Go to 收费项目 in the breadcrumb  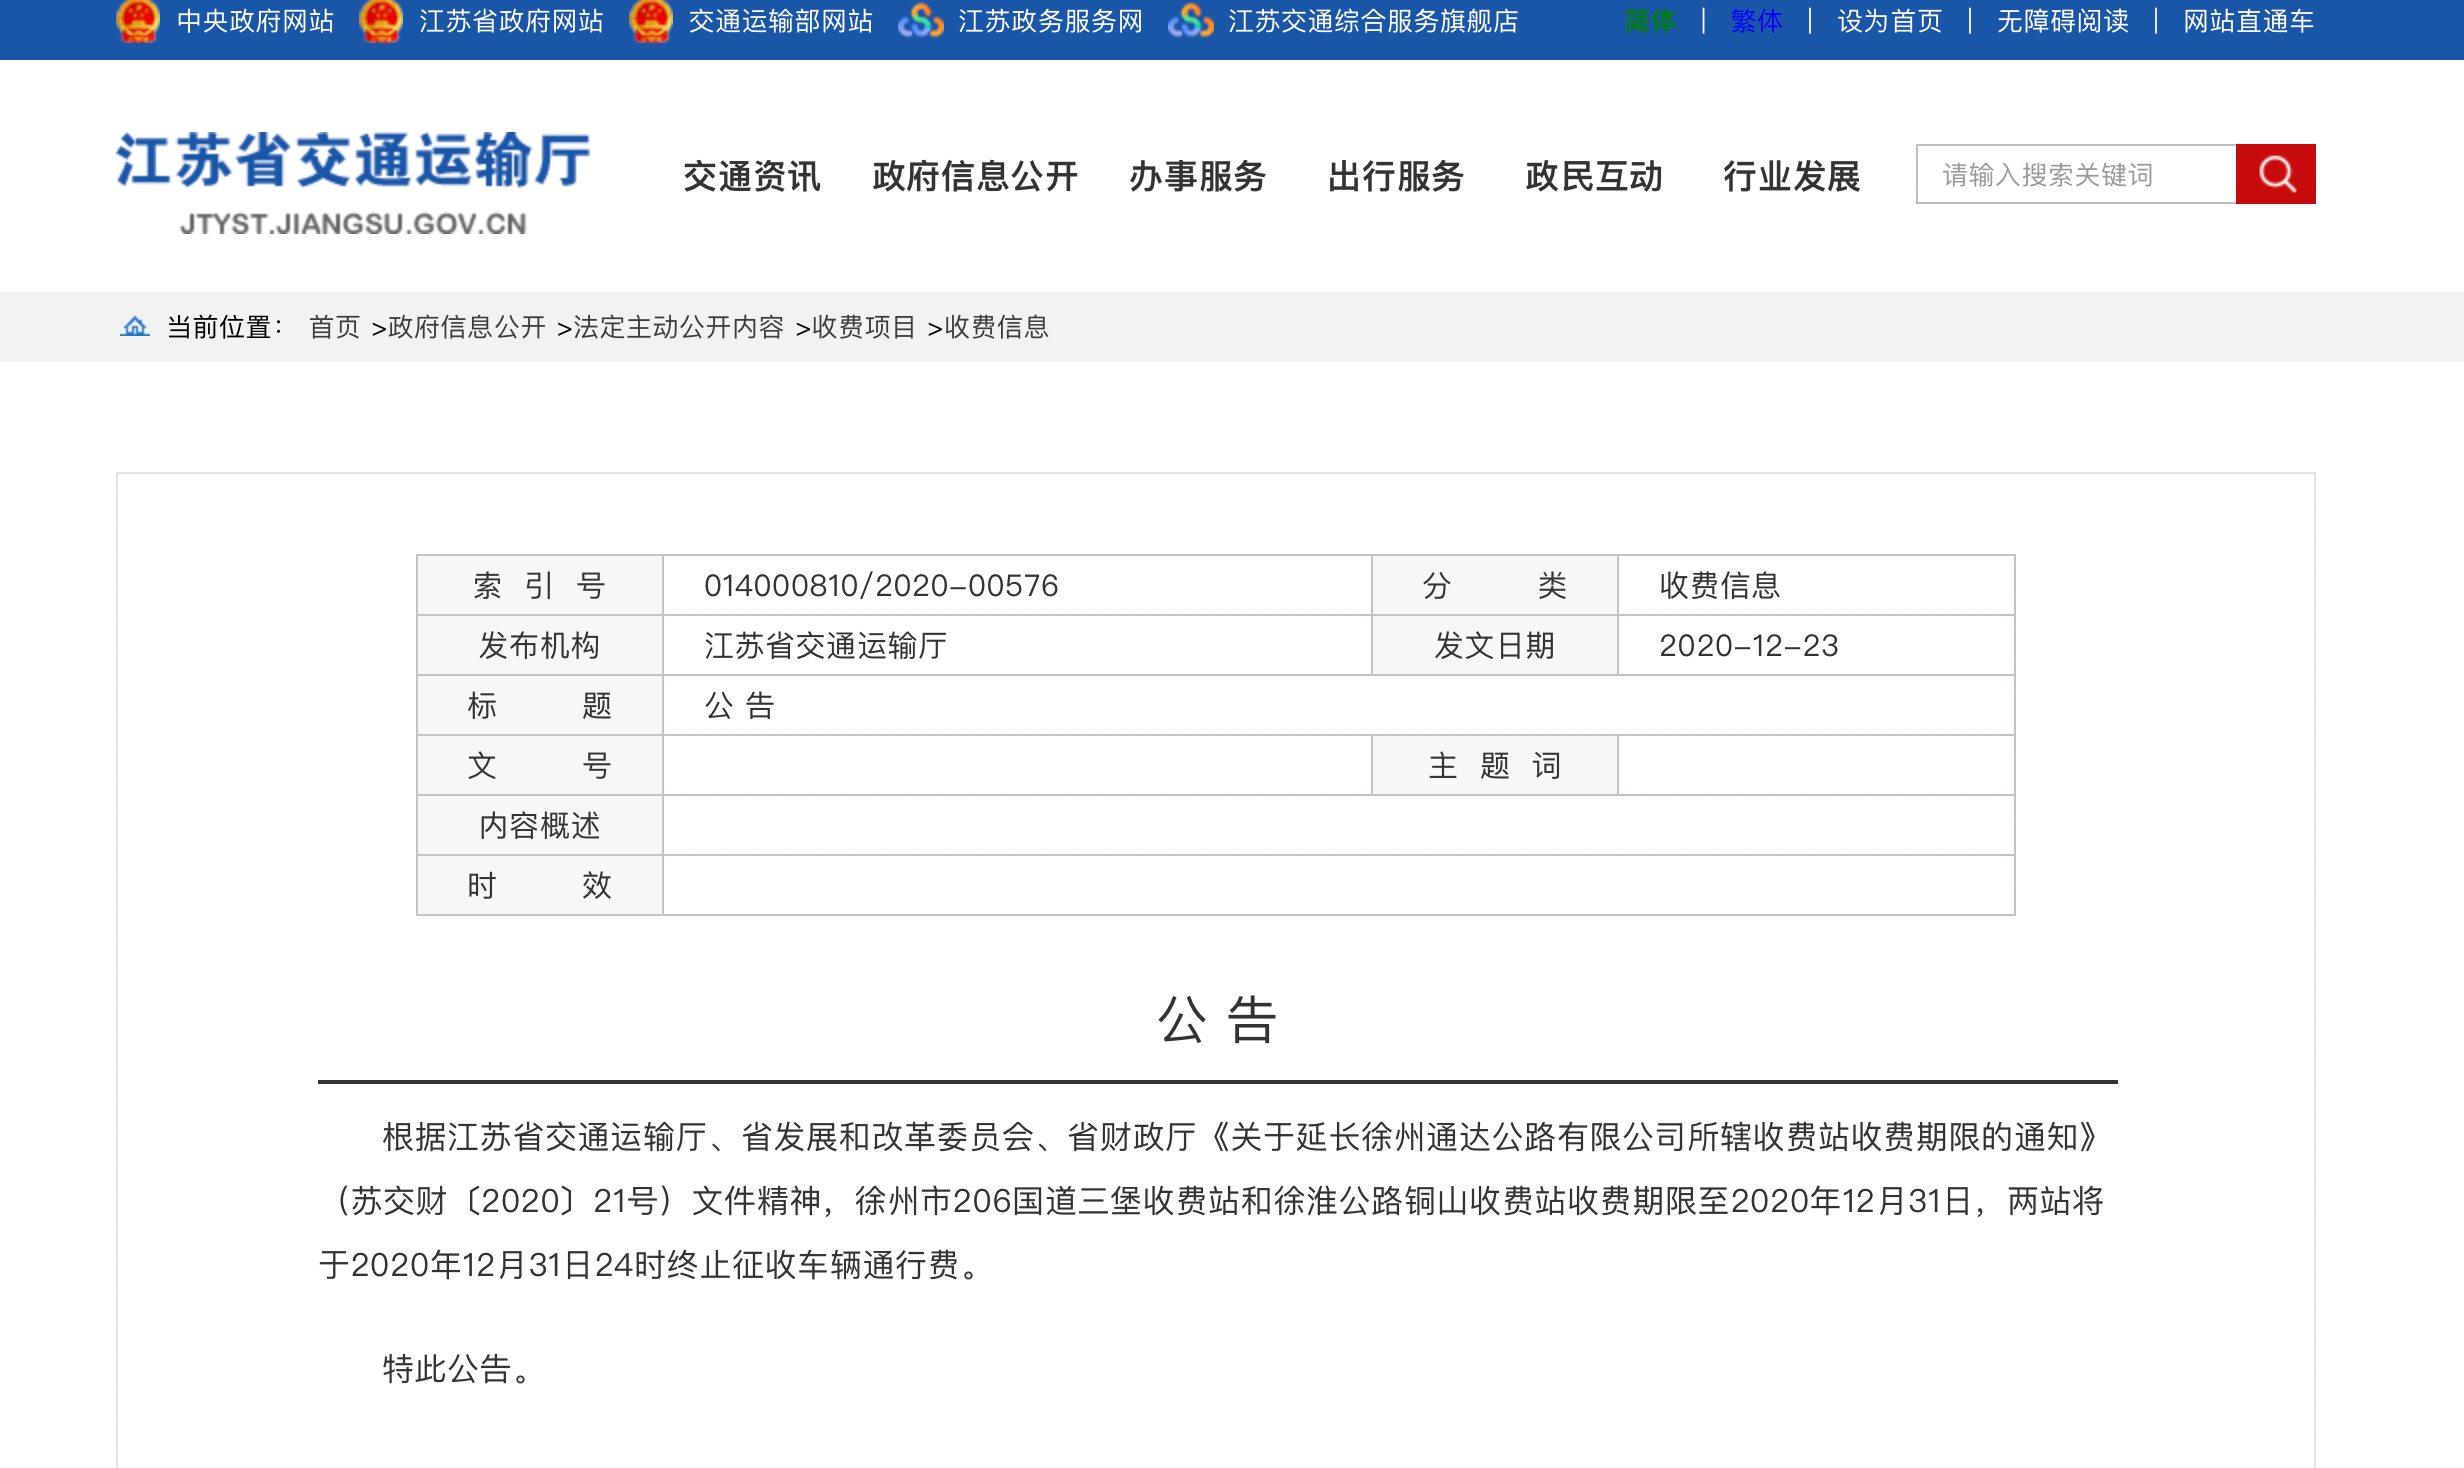point(864,327)
